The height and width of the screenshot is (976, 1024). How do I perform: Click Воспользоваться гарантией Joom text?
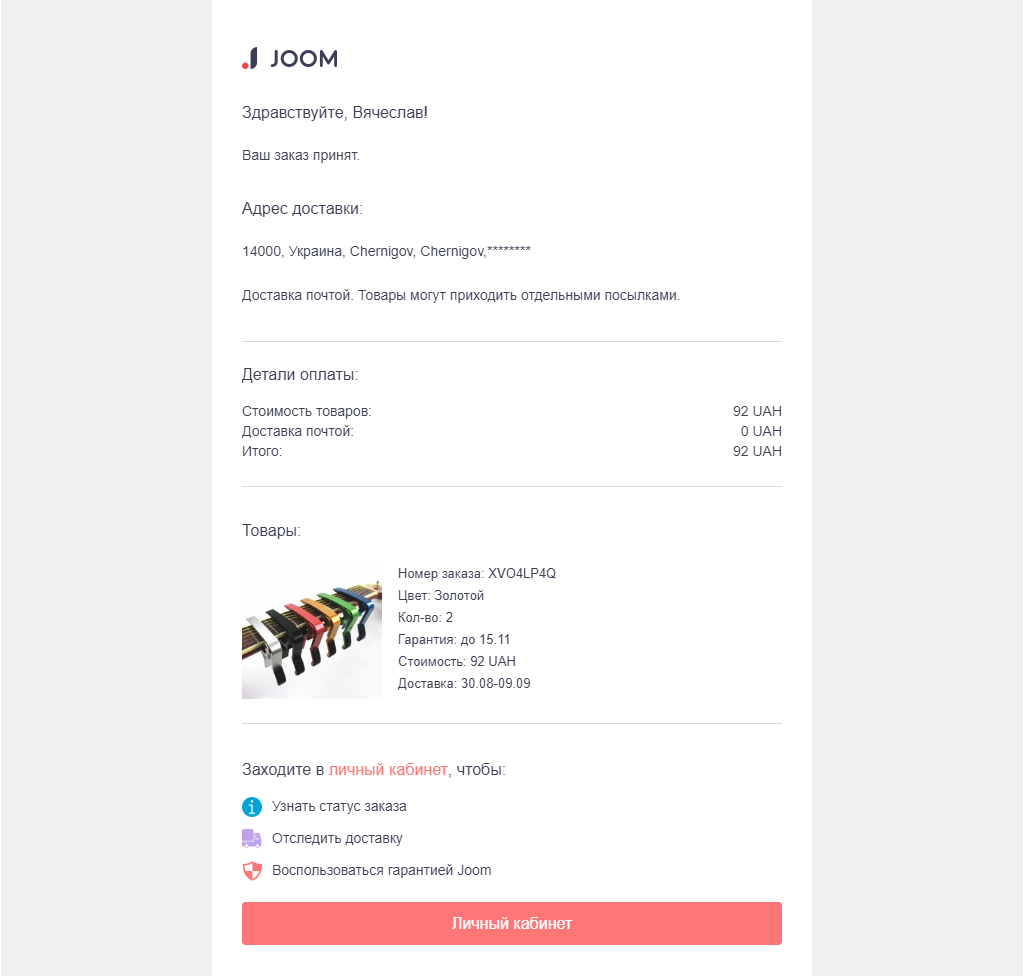pos(381,870)
